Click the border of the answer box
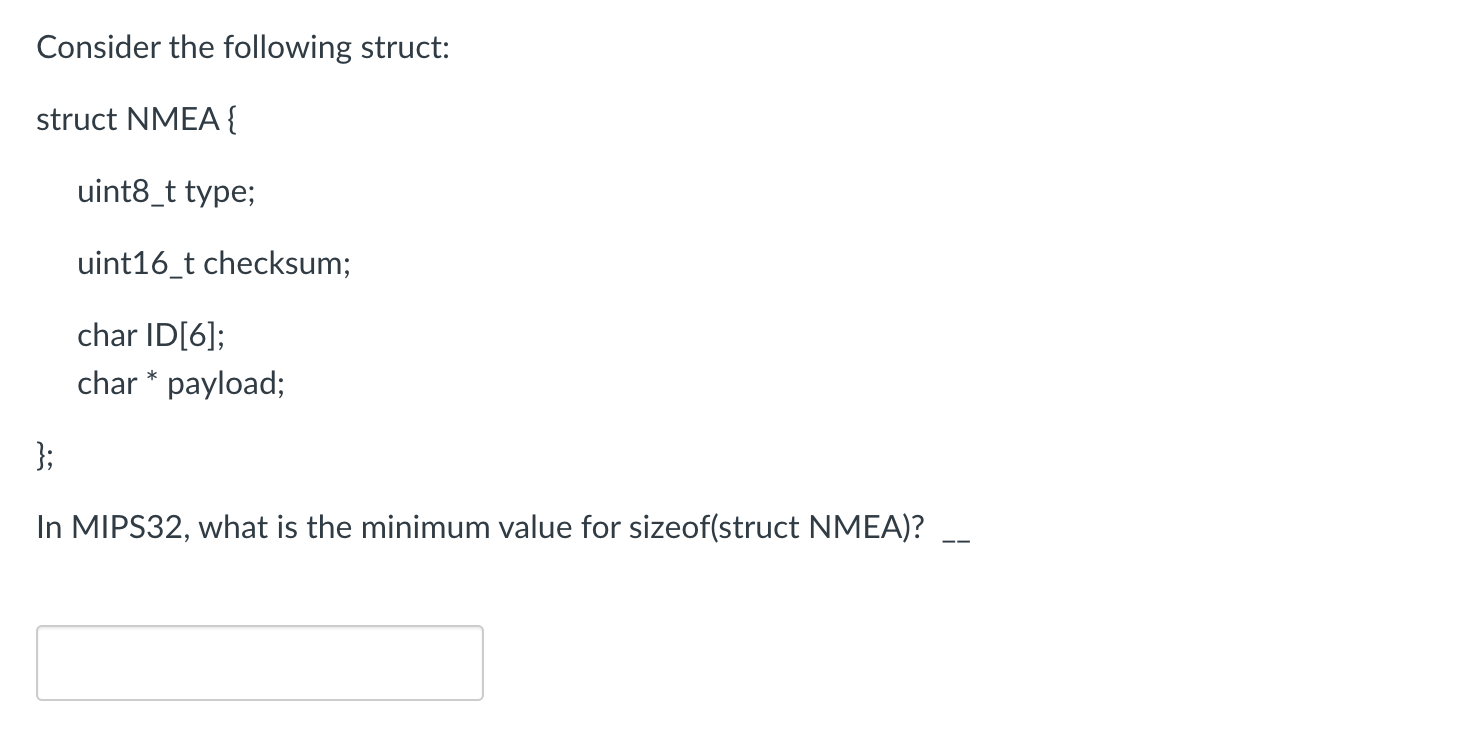 pos(258,627)
